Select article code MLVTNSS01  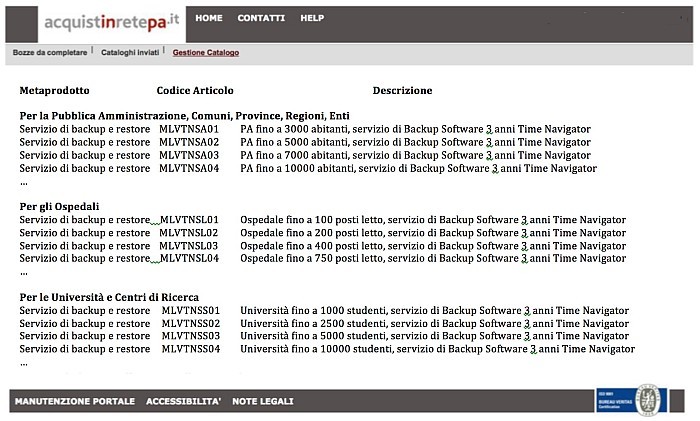pyautogui.click(x=191, y=311)
